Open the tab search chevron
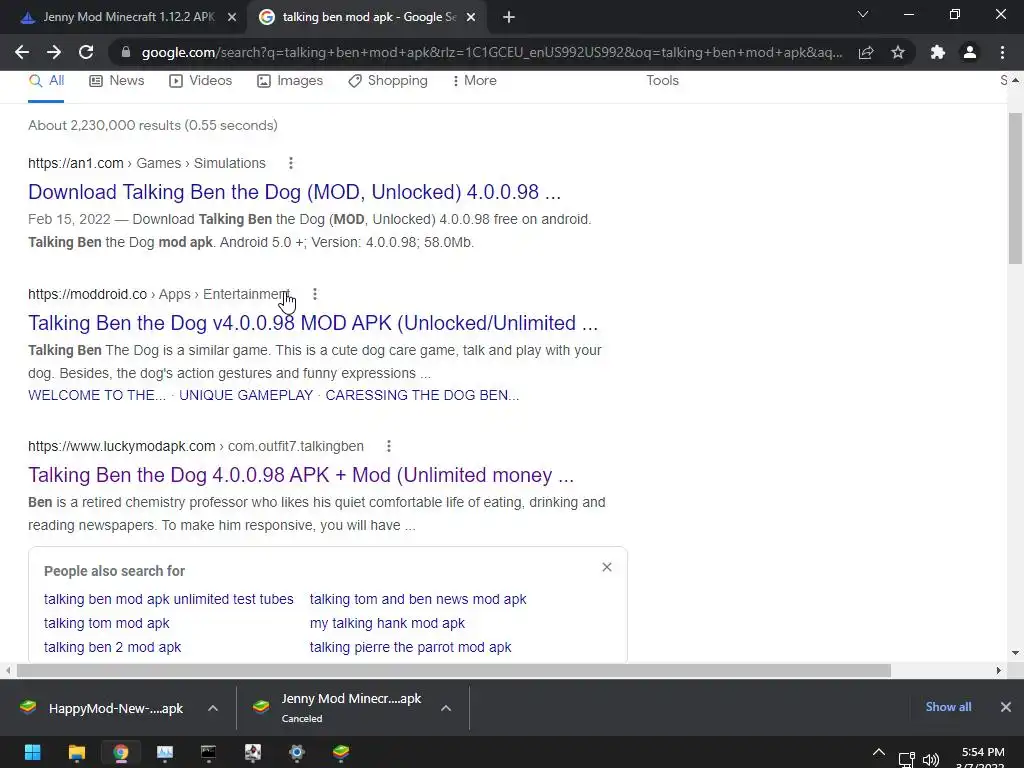The image size is (1024, 768). click(863, 14)
